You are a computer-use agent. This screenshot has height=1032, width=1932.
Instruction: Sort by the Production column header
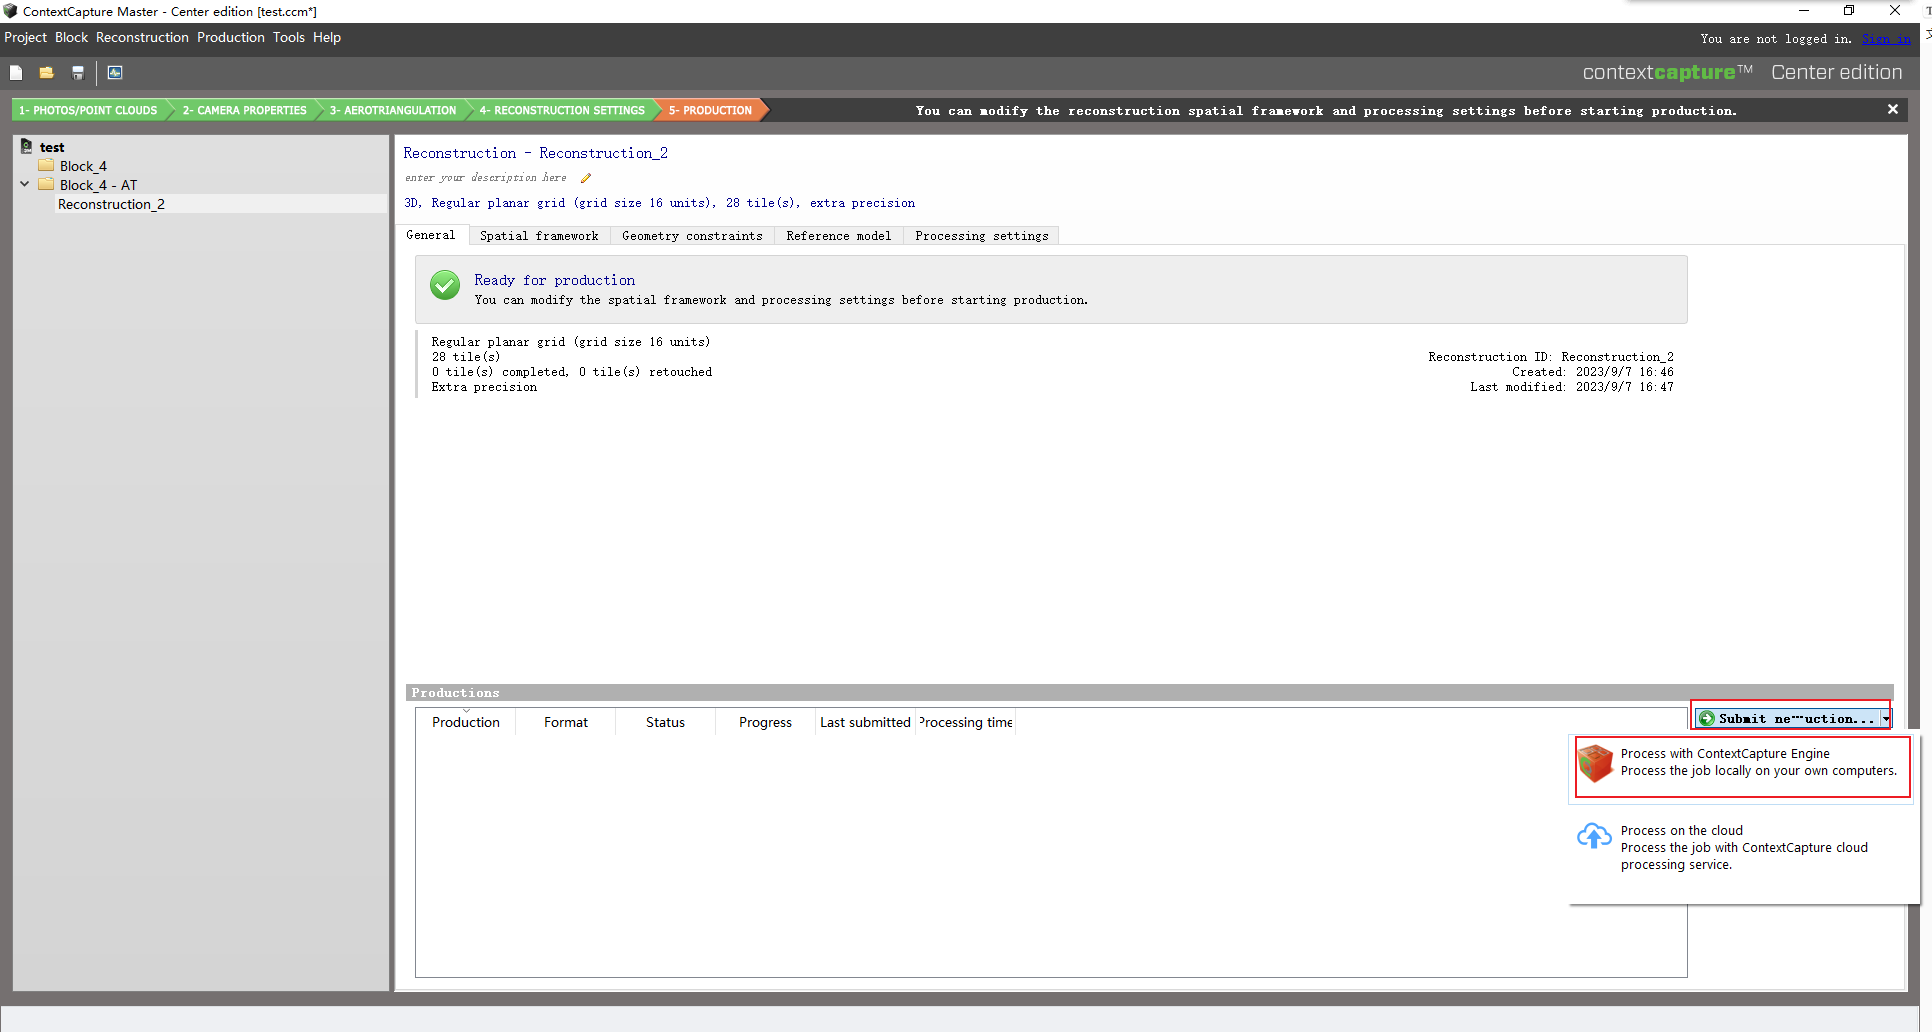(x=466, y=722)
